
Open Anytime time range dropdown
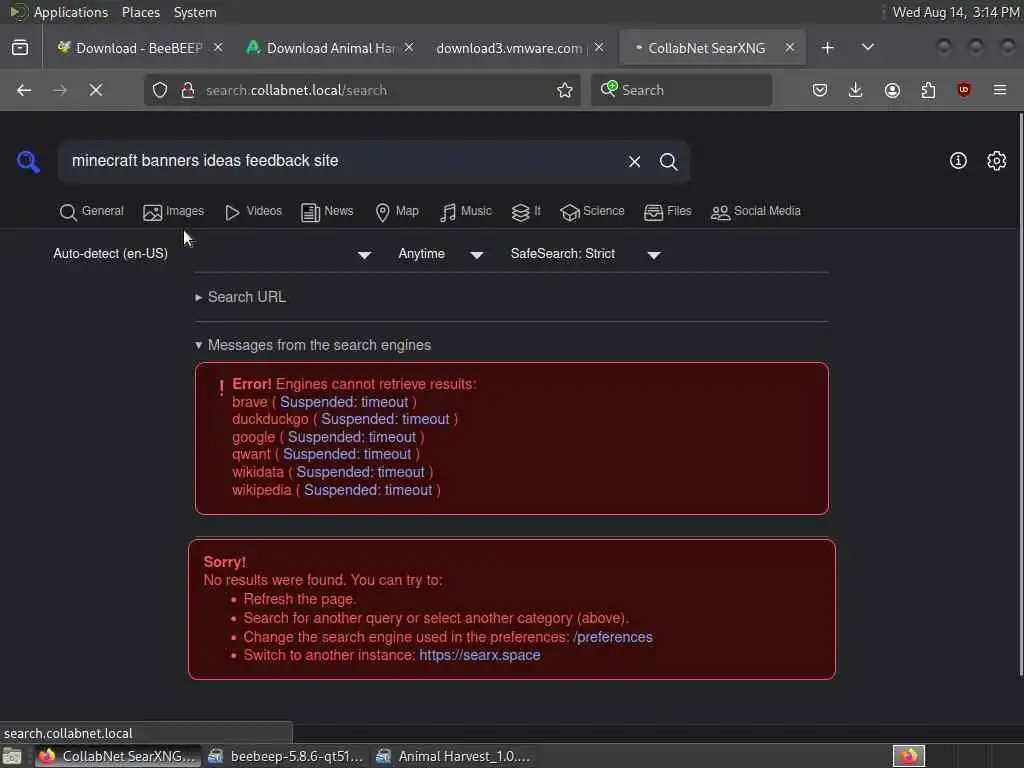(441, 254)
